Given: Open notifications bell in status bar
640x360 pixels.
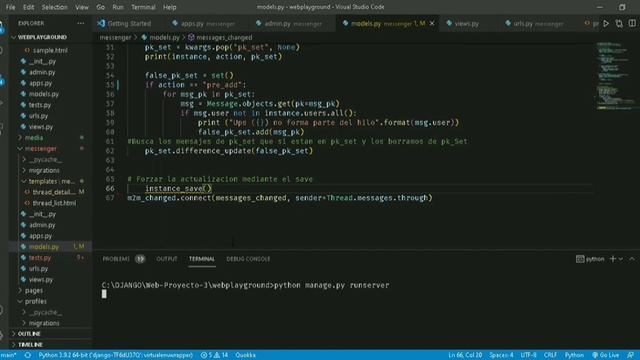Looking at the screenshot, I should [x=631, y=355].
